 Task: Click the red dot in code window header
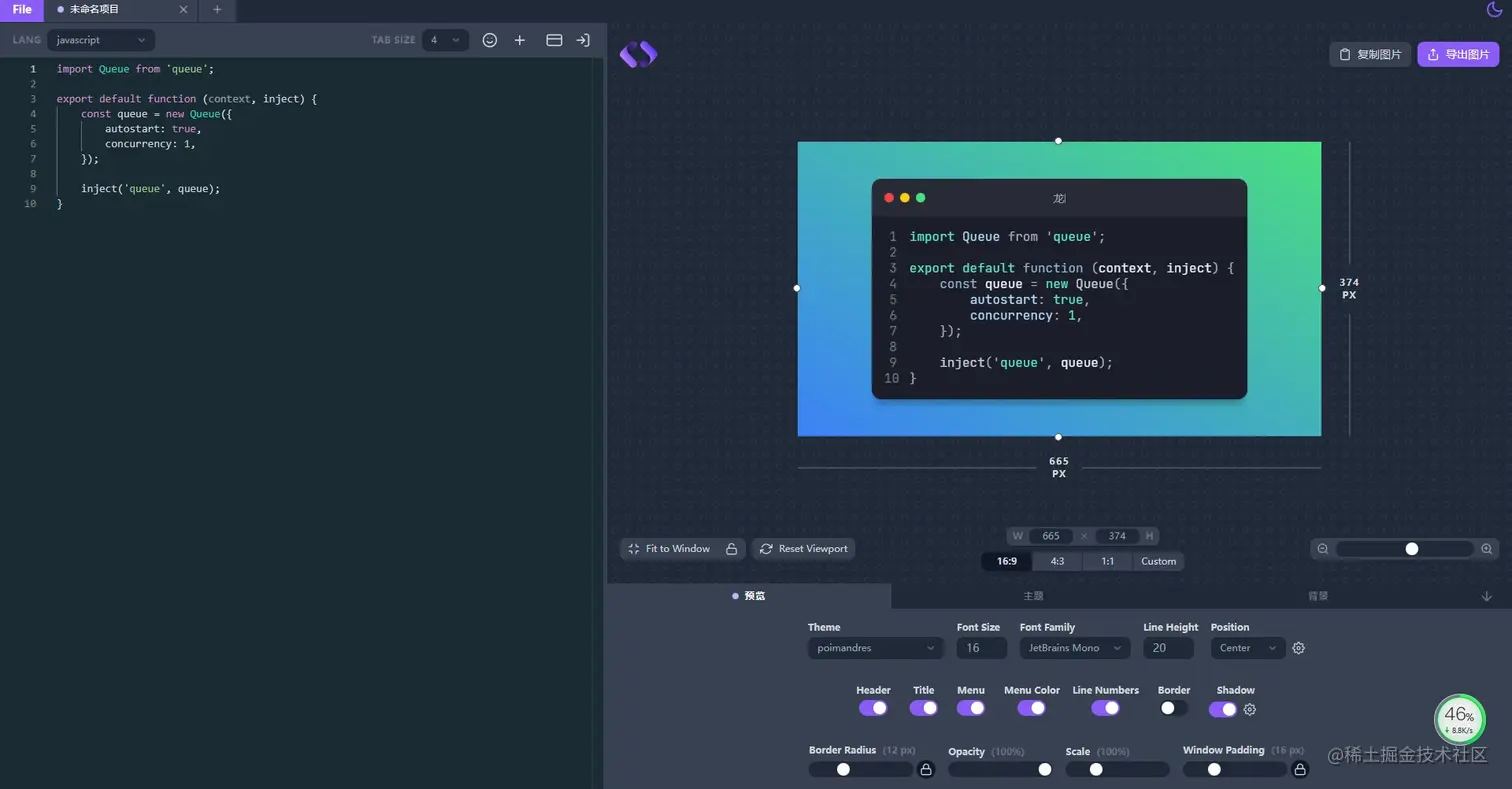(x=889, y=198)
